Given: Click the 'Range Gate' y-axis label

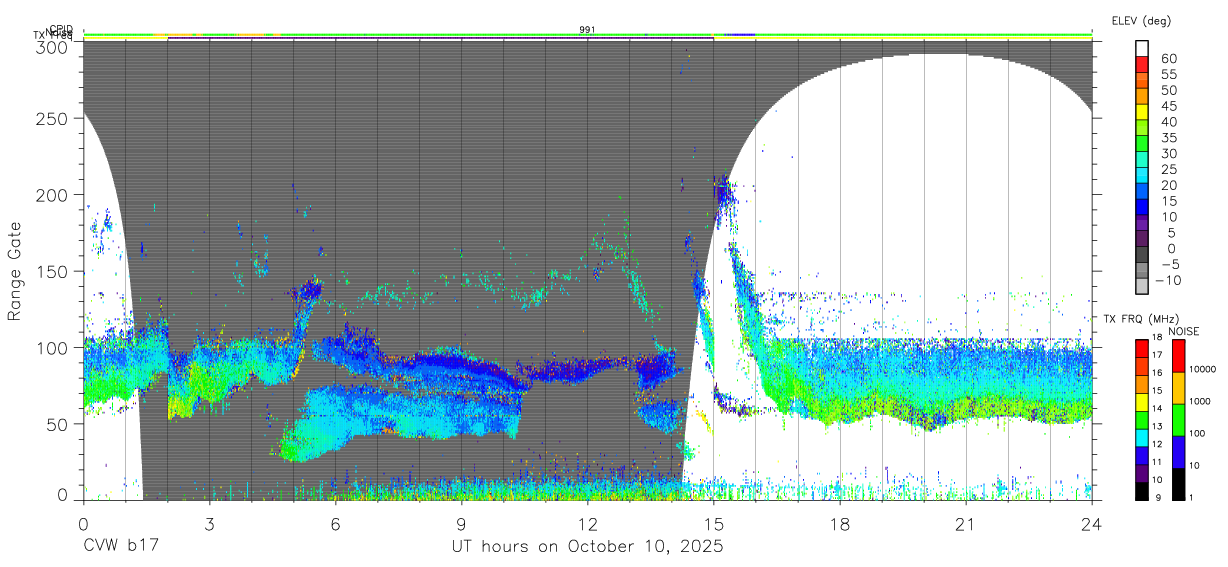Looking at the screenshot, I should click(15, 271).
